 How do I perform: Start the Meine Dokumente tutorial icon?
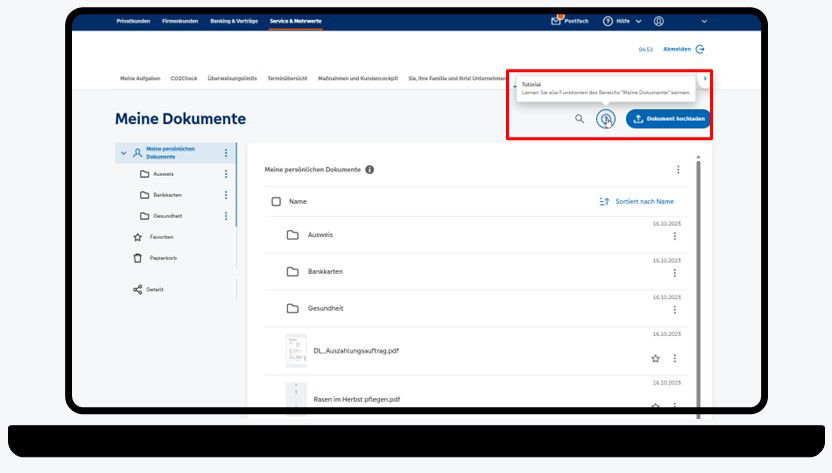(605, 119)
